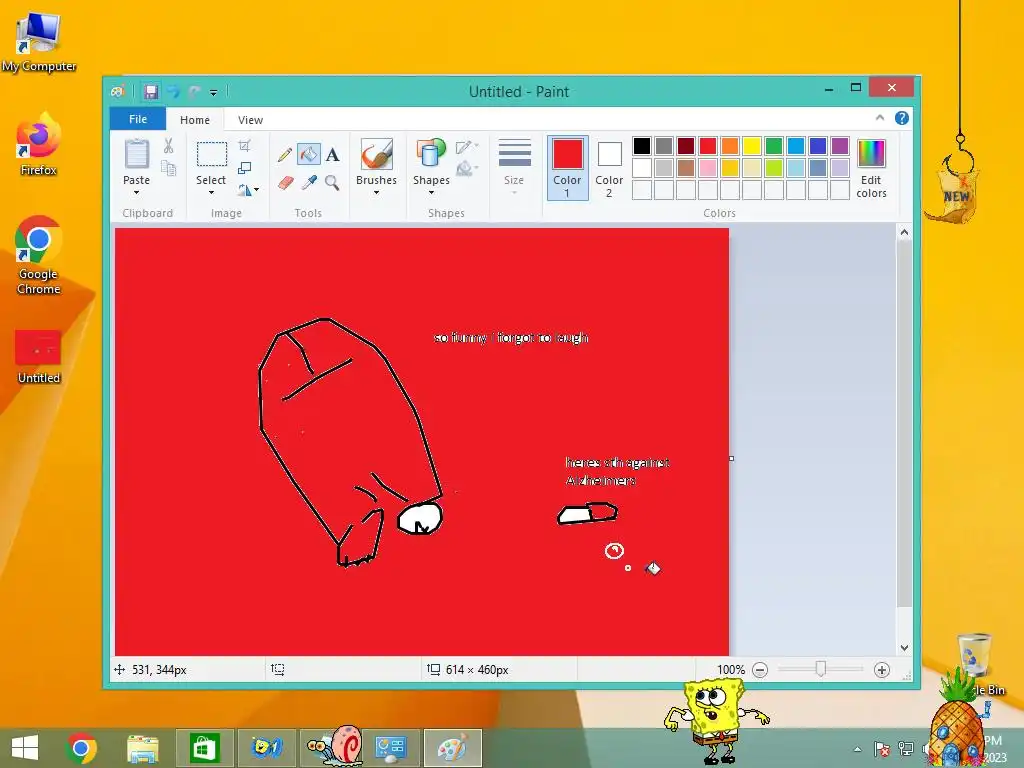Viewport: 1024px width, 768px height.
Task: Open the Shape fill dropdown
Action: (x=467, y=170)
